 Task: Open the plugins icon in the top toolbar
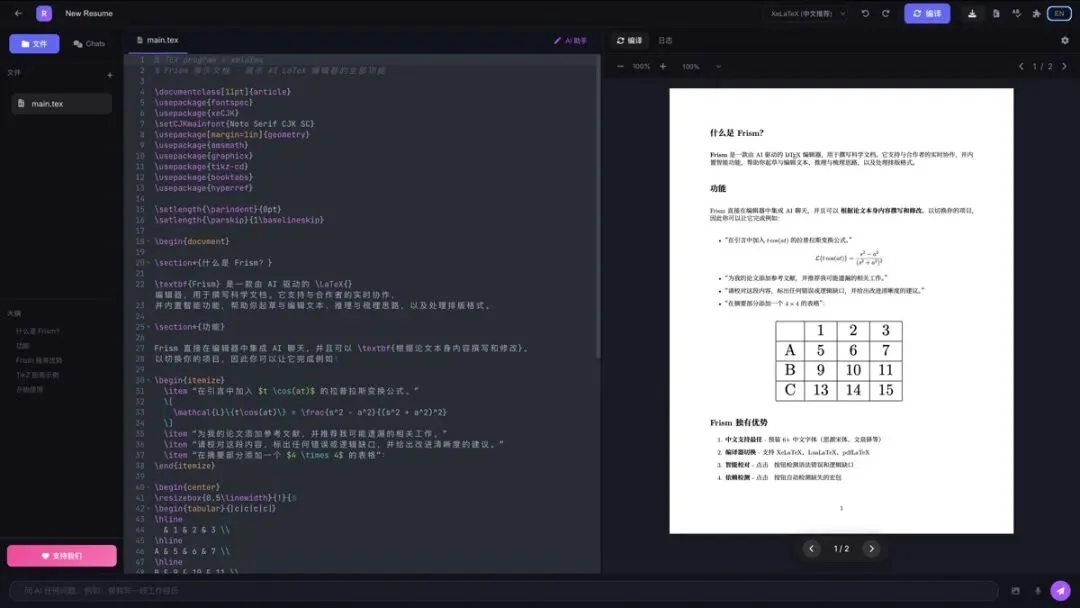pos(1036,13)
